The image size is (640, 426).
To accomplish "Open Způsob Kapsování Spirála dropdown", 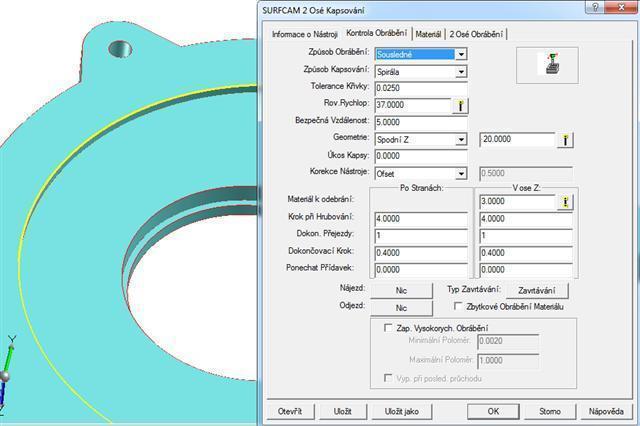I will pyautogui.click(x=461, y=72).
